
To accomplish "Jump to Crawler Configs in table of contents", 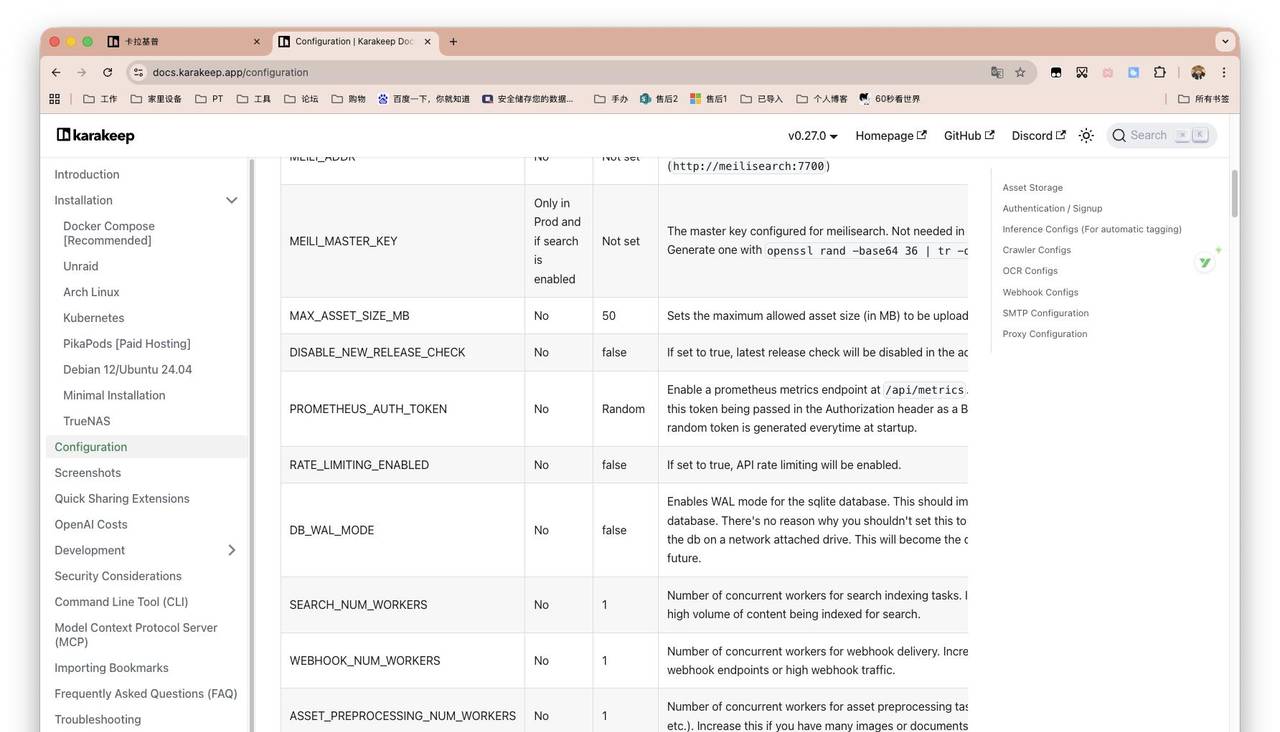I will point(1036,250).
